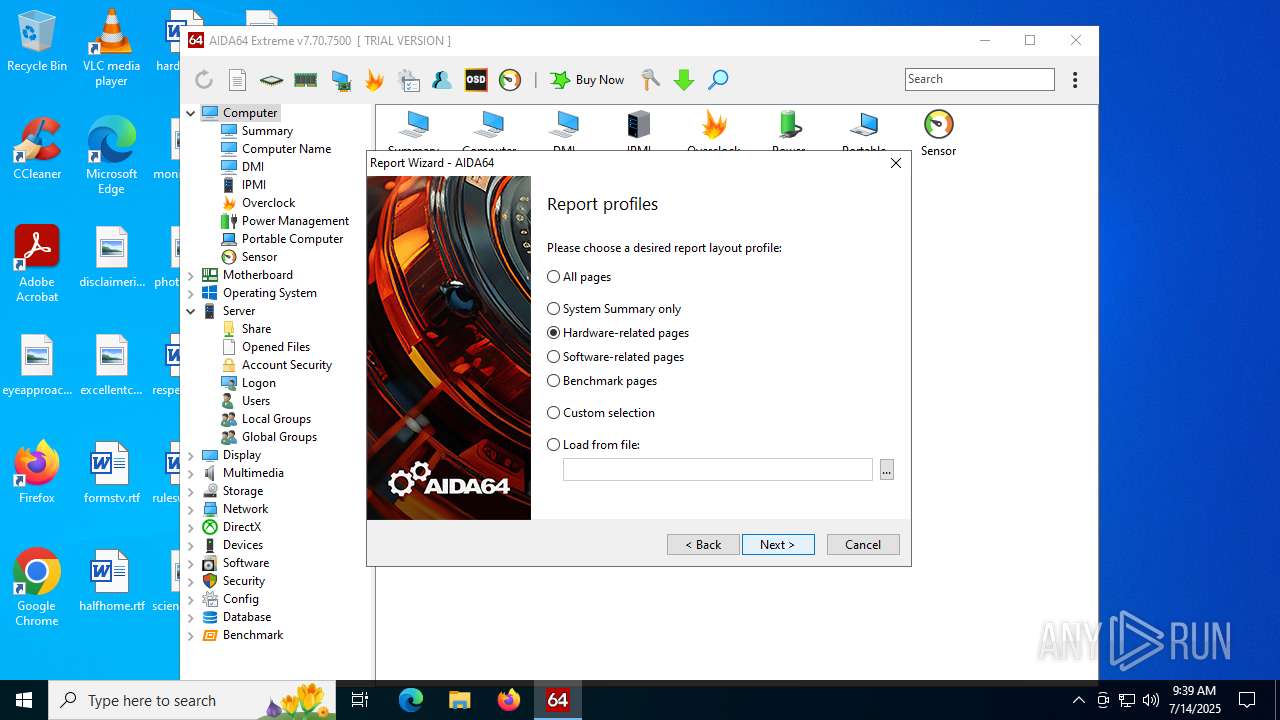Select Portable Computer in the tree
1280x720 pixels.
point(292,239)
